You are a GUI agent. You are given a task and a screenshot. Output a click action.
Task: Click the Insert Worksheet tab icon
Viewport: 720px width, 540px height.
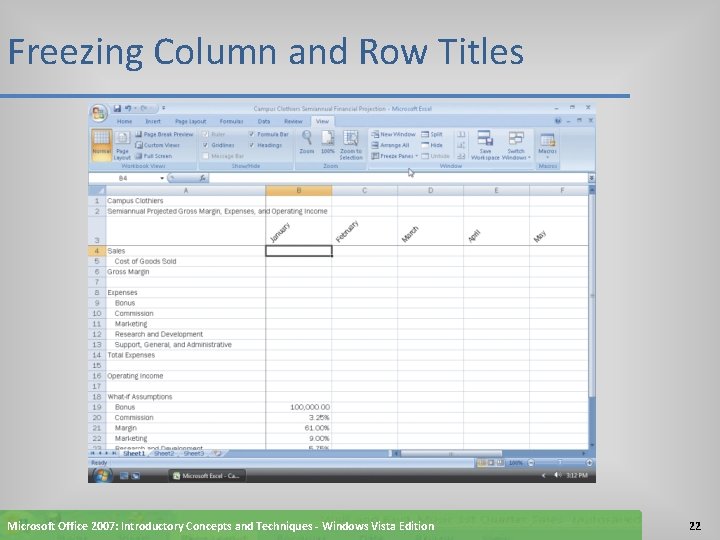[217, 454]
